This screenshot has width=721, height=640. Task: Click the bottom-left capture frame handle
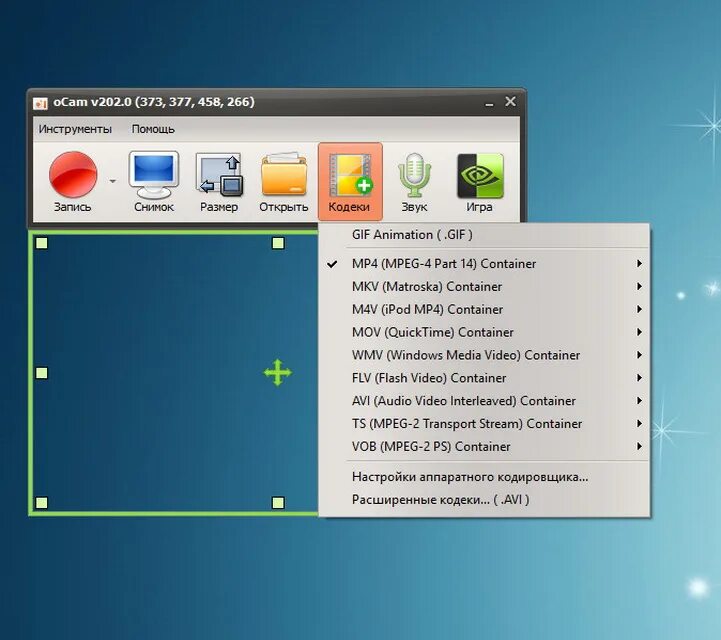(x=42, y=503)
